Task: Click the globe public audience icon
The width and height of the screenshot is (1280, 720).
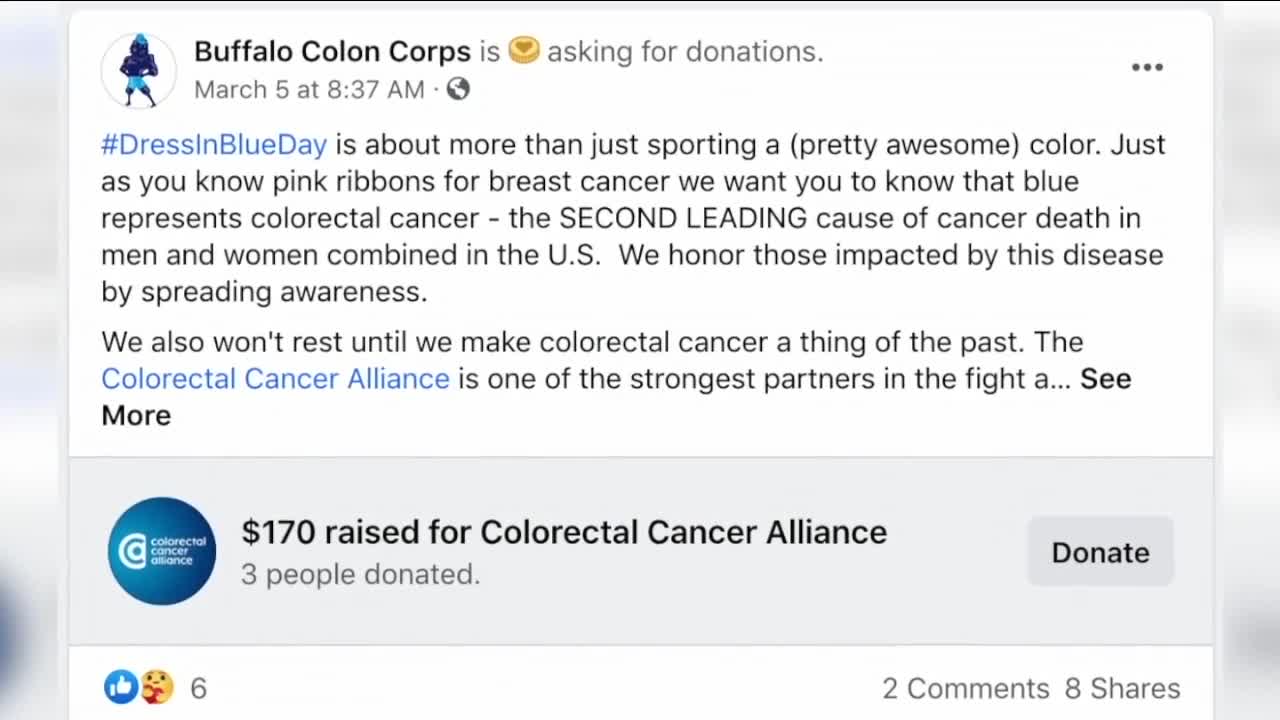Action: (458, 89)
